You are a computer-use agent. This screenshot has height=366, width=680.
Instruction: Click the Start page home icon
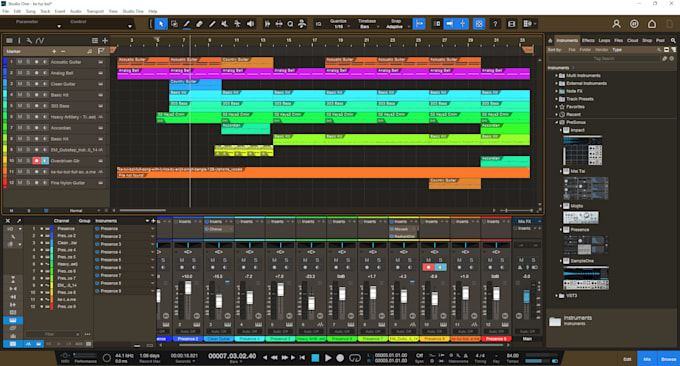[652, 24]
